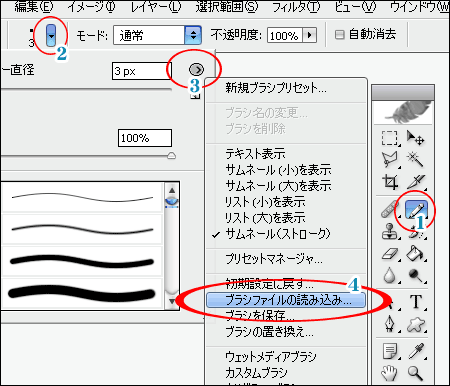This screenshot has width=450, height=386.
Task: Open the 不透明度 slider popup arrow
Action: point(310,35)
